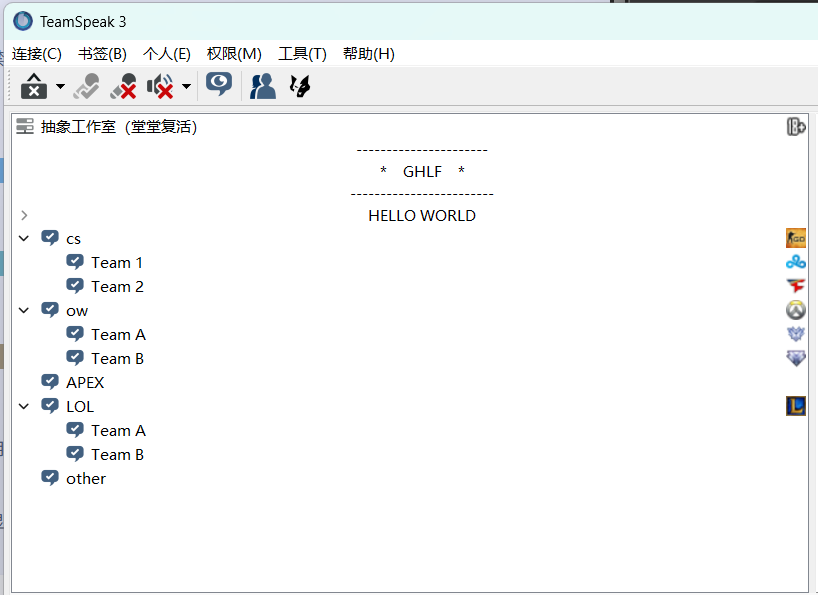Open the 个人(E) menu
This screenshot has height=595, width=818.
[x=167, y=54]
